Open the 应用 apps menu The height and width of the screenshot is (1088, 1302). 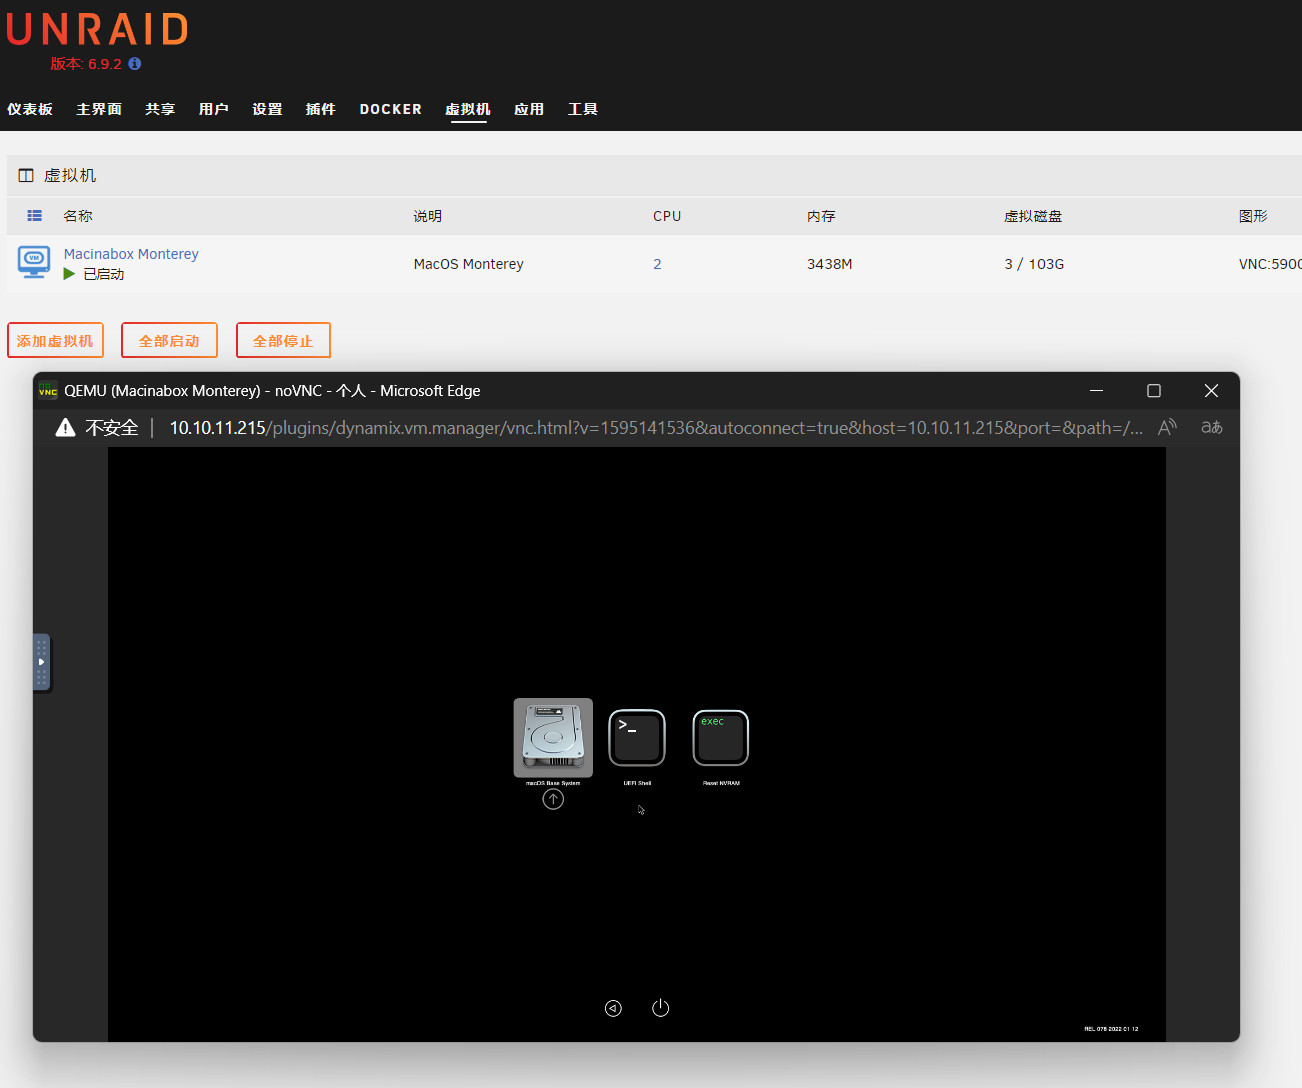[529, 109]
